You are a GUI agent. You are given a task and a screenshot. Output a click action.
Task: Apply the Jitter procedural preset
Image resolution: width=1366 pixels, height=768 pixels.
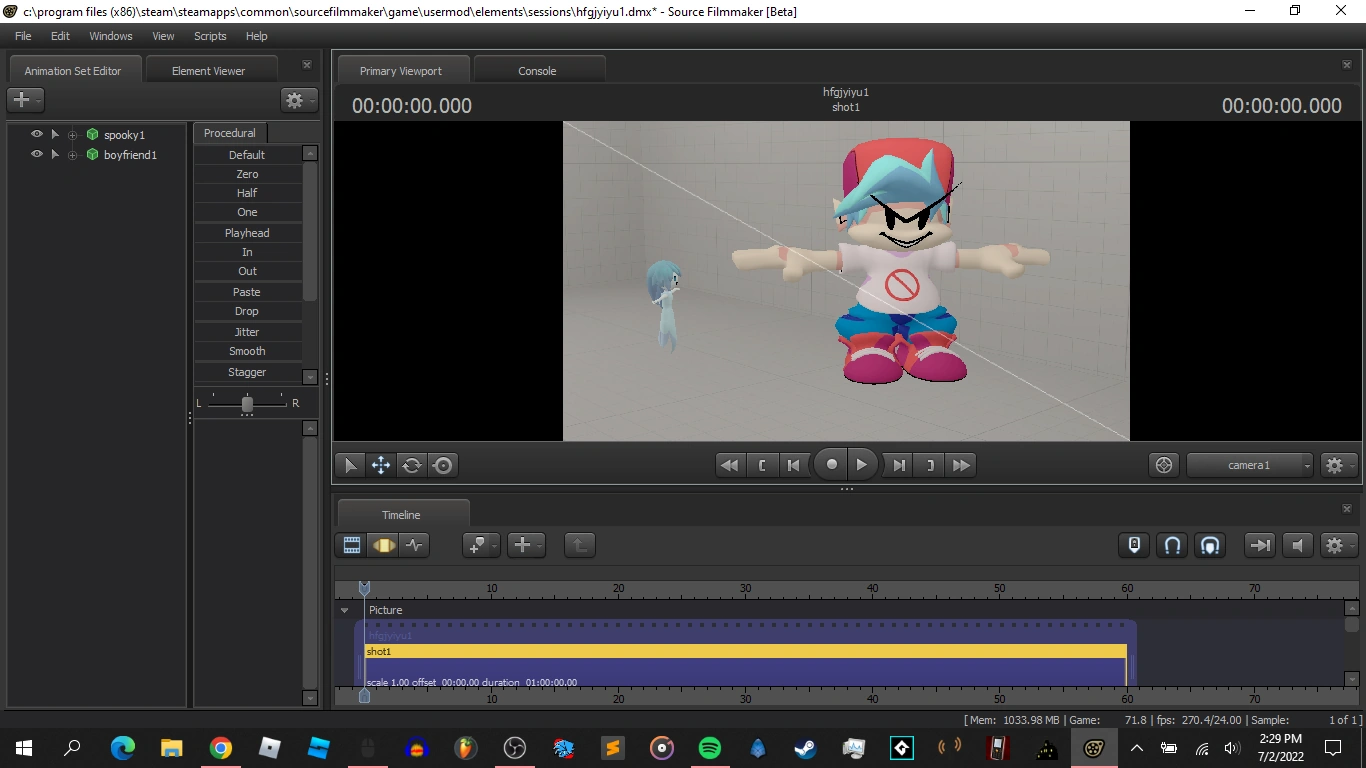click(x=247, y=332)
